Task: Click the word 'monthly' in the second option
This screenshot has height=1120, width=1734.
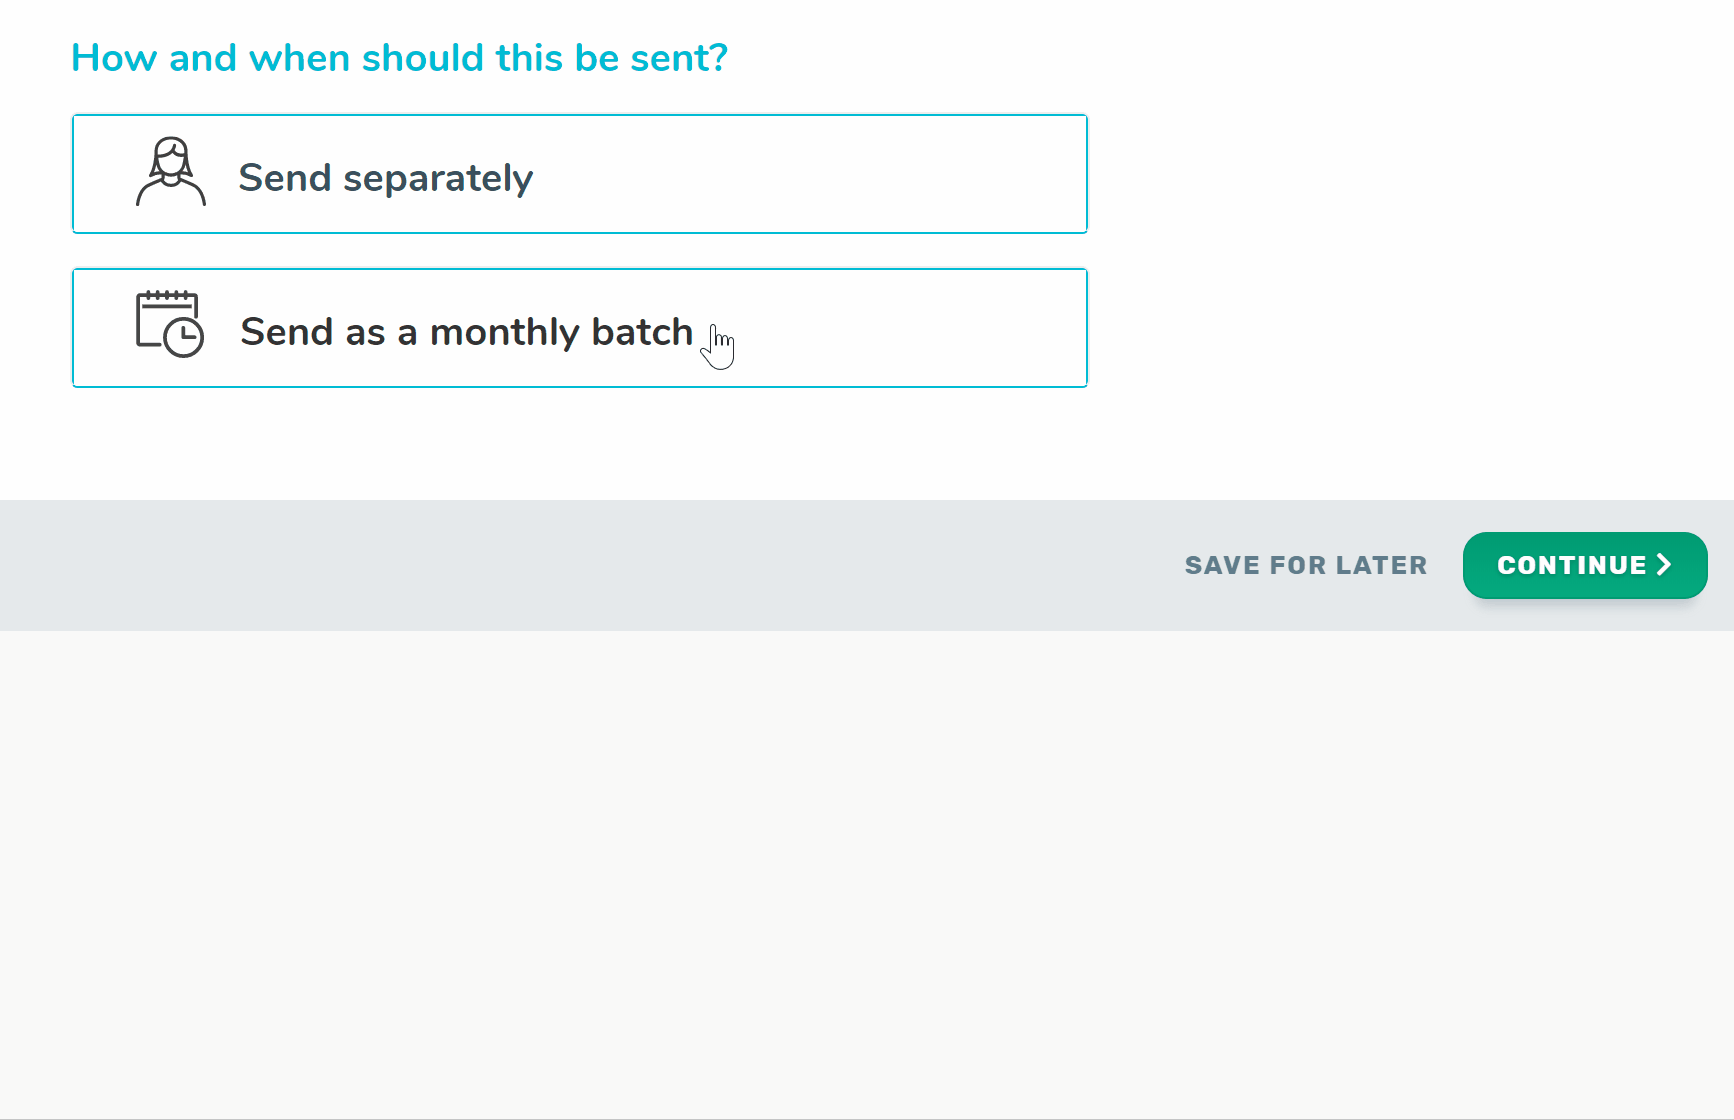Action: point(505,332)
